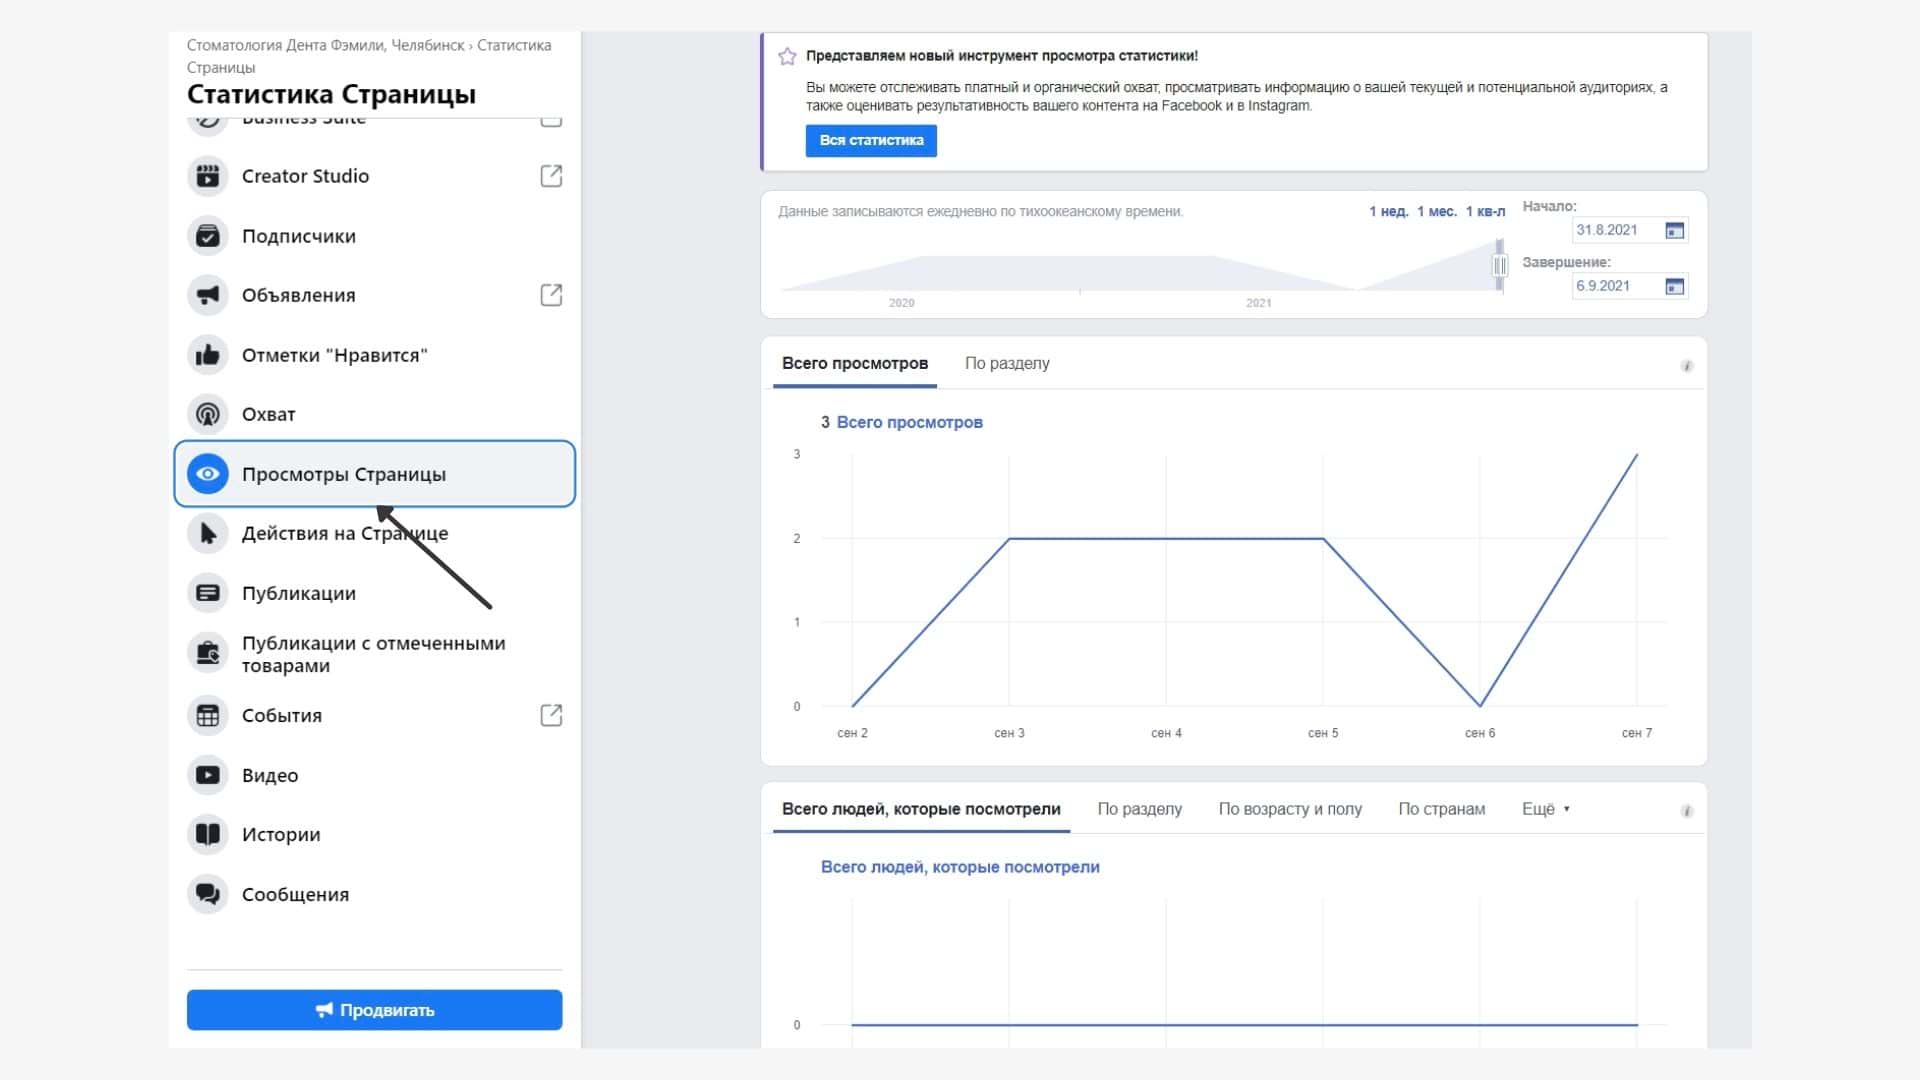Image resolution: width=1920 pixels, height=1080 pixels.
Task: Select the Сообщения chat bubbles icon
Action: [208, 894]
